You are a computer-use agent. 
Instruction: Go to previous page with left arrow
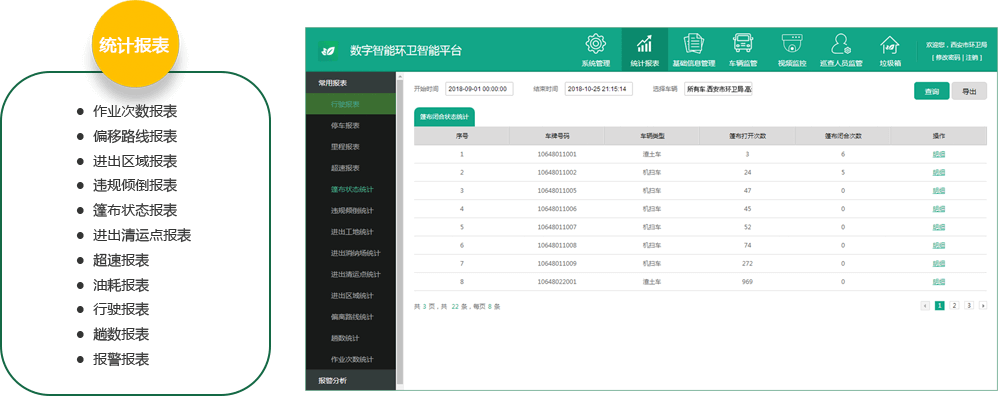(925, 306)
